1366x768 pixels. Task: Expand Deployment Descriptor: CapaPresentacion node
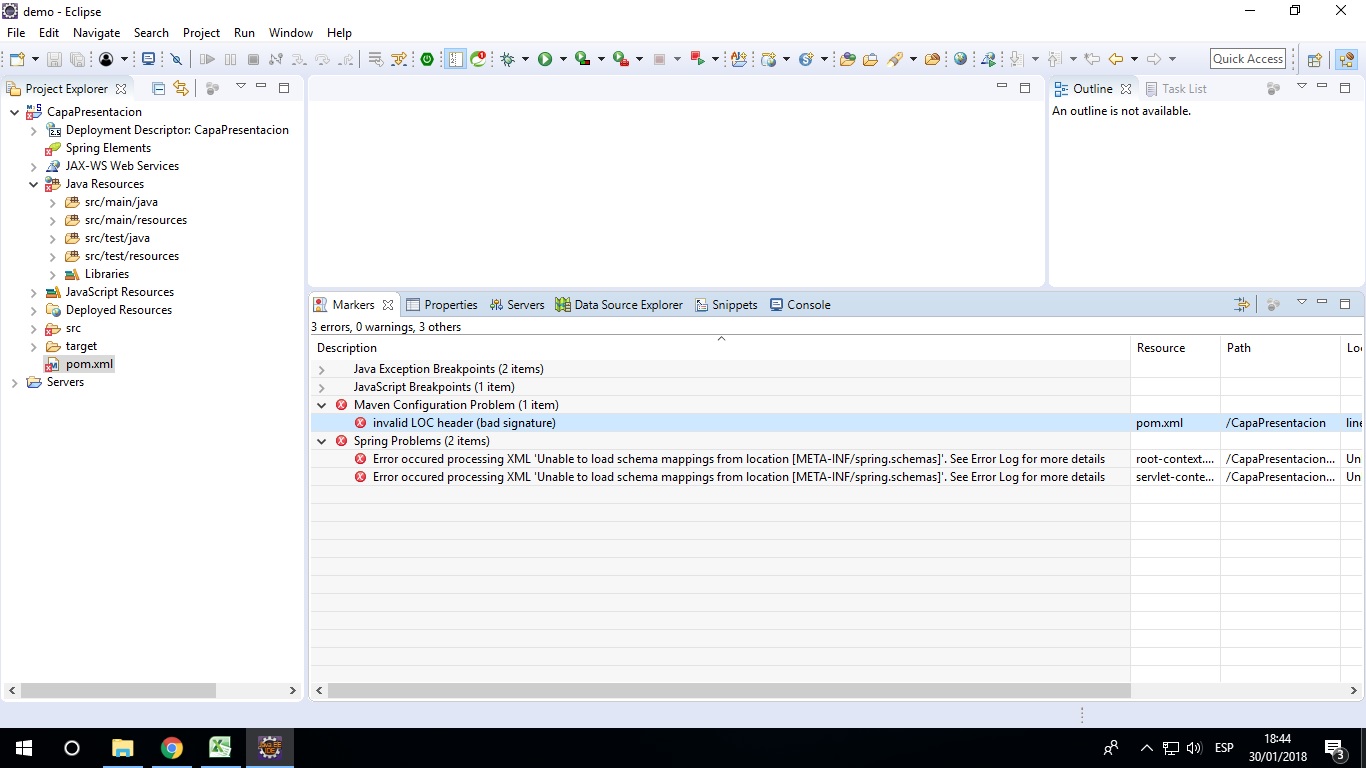(33, 130)
